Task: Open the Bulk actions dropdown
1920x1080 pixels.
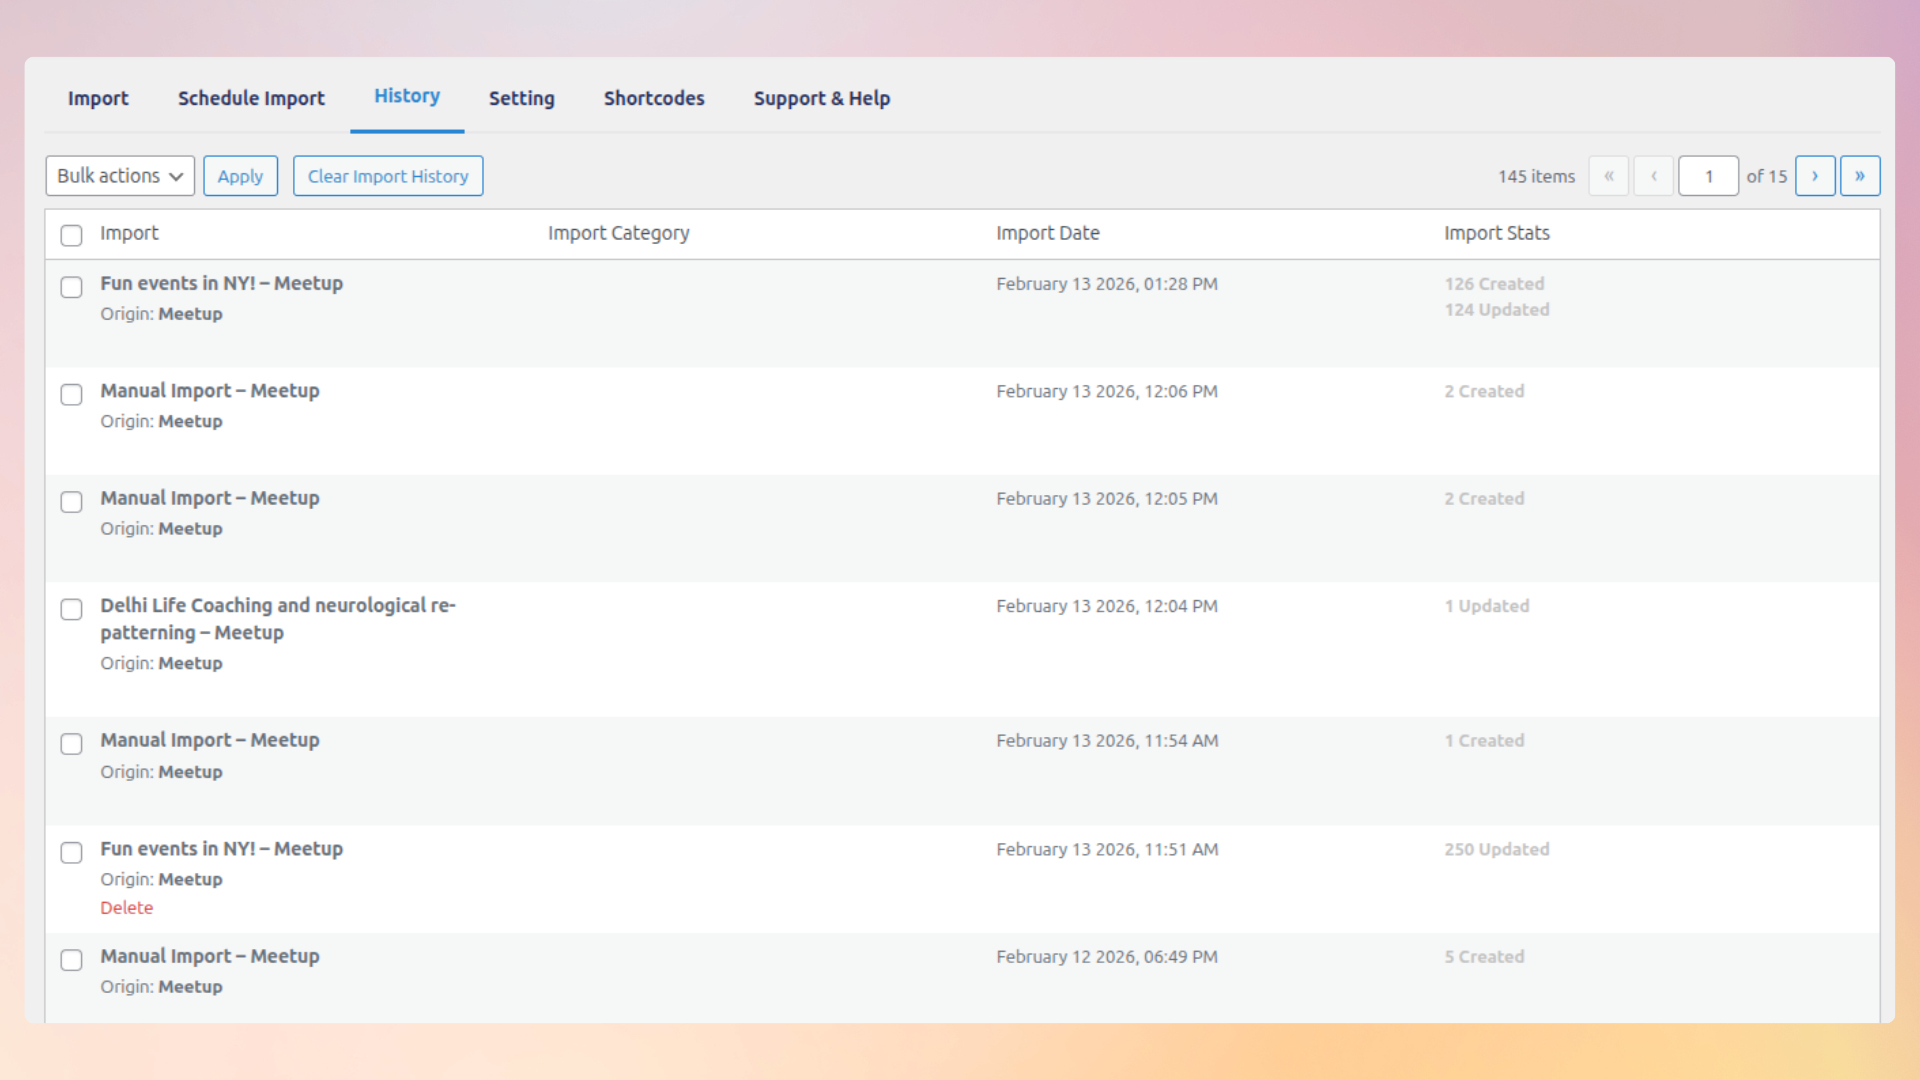Action: (x=119, y=175)
